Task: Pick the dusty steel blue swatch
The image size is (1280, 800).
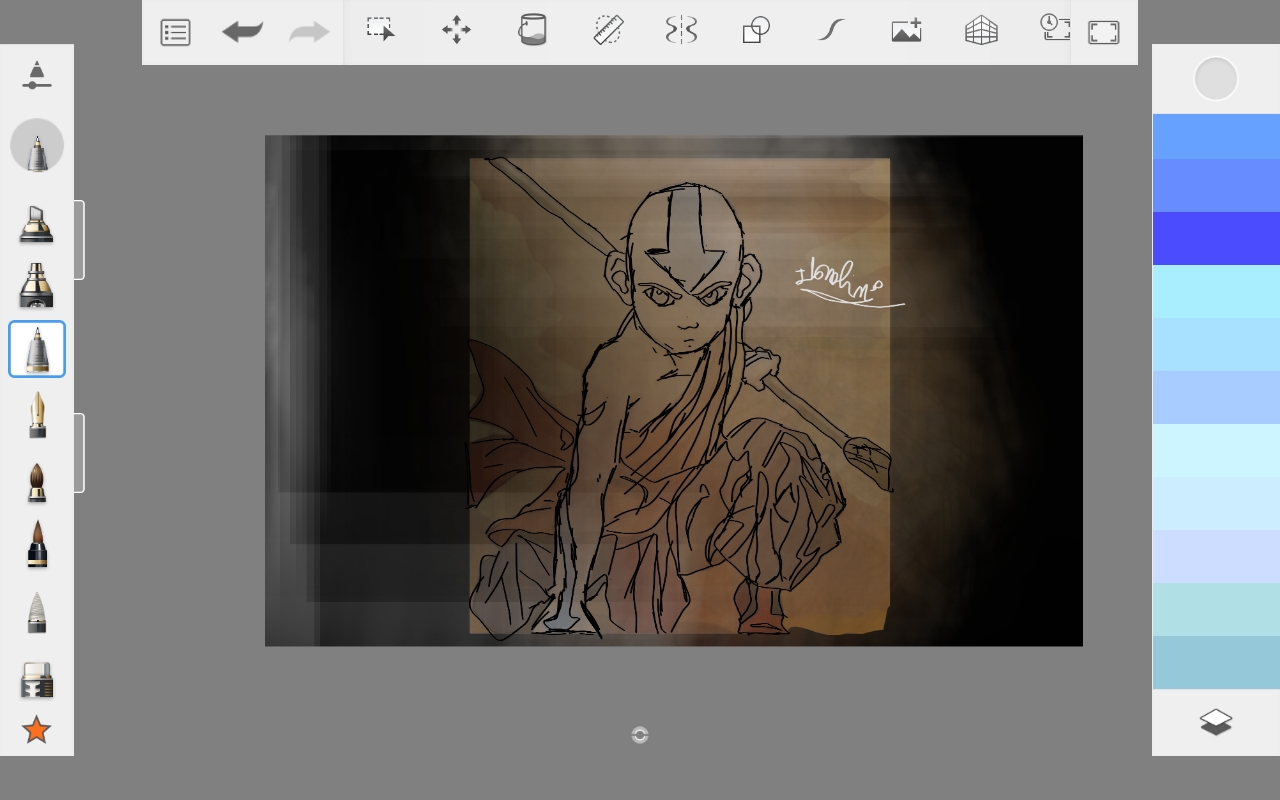Action: click(1216, 662)
